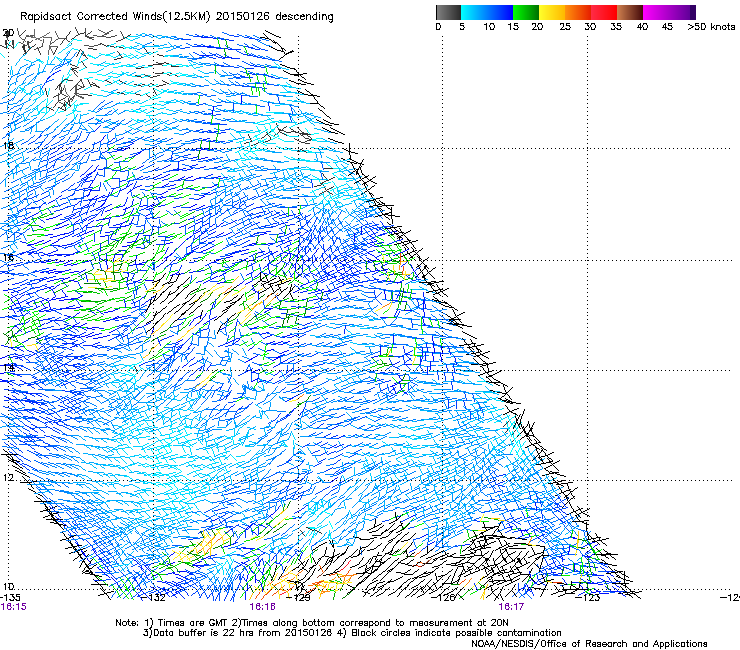Click the 'Note: 1) Times are GMT' footnote line
Image resolution: width=740 pixels, height=650 pixels.
point(312,623)
